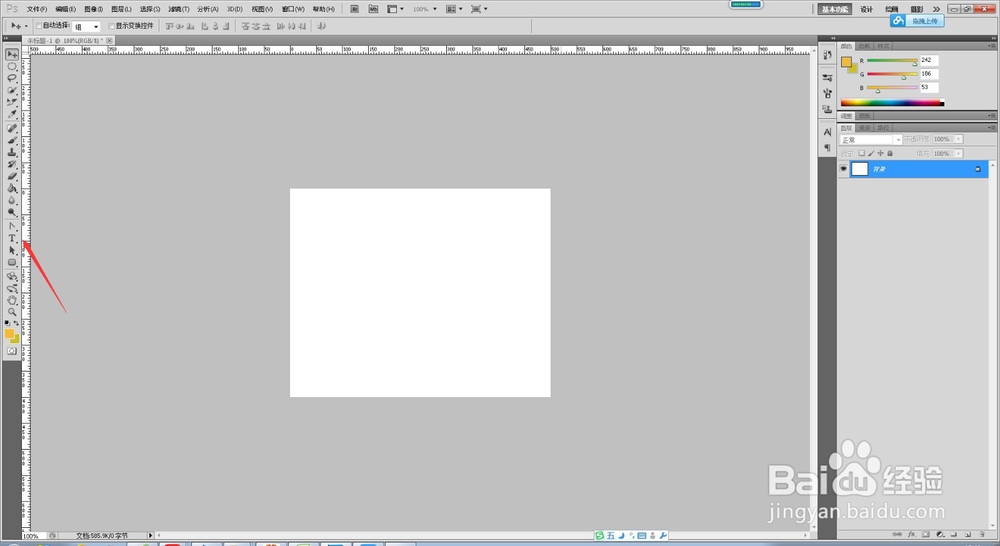Launch Bridge from the application bar

[x=355, y=9]
